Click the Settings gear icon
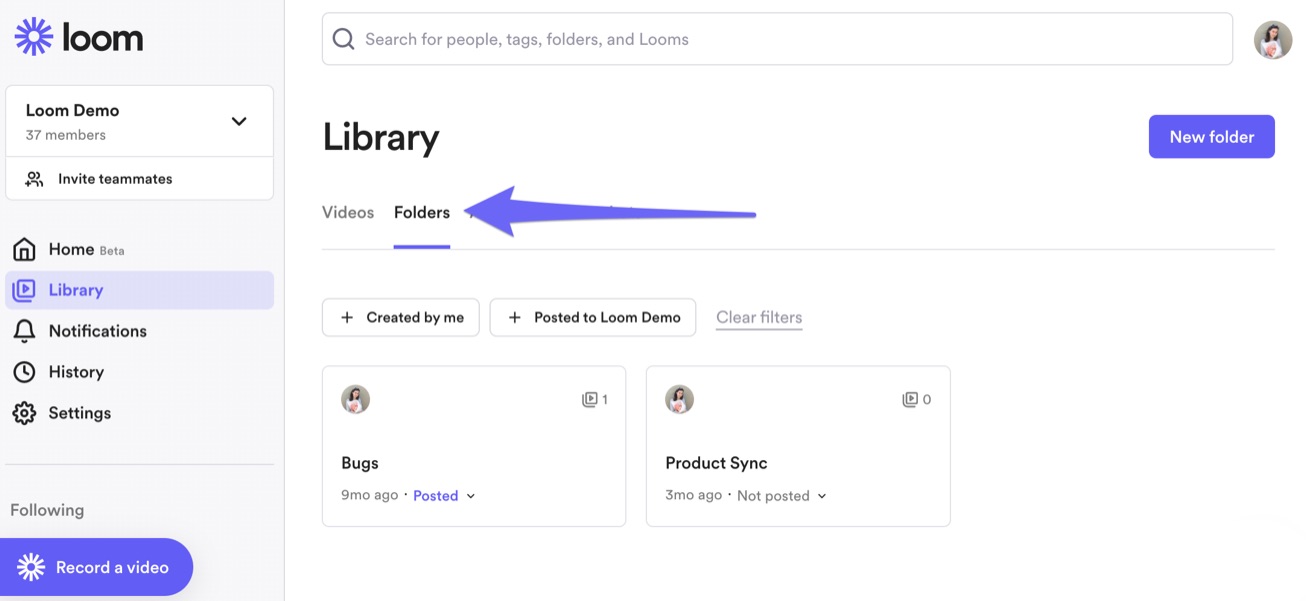 pos(24,413)
